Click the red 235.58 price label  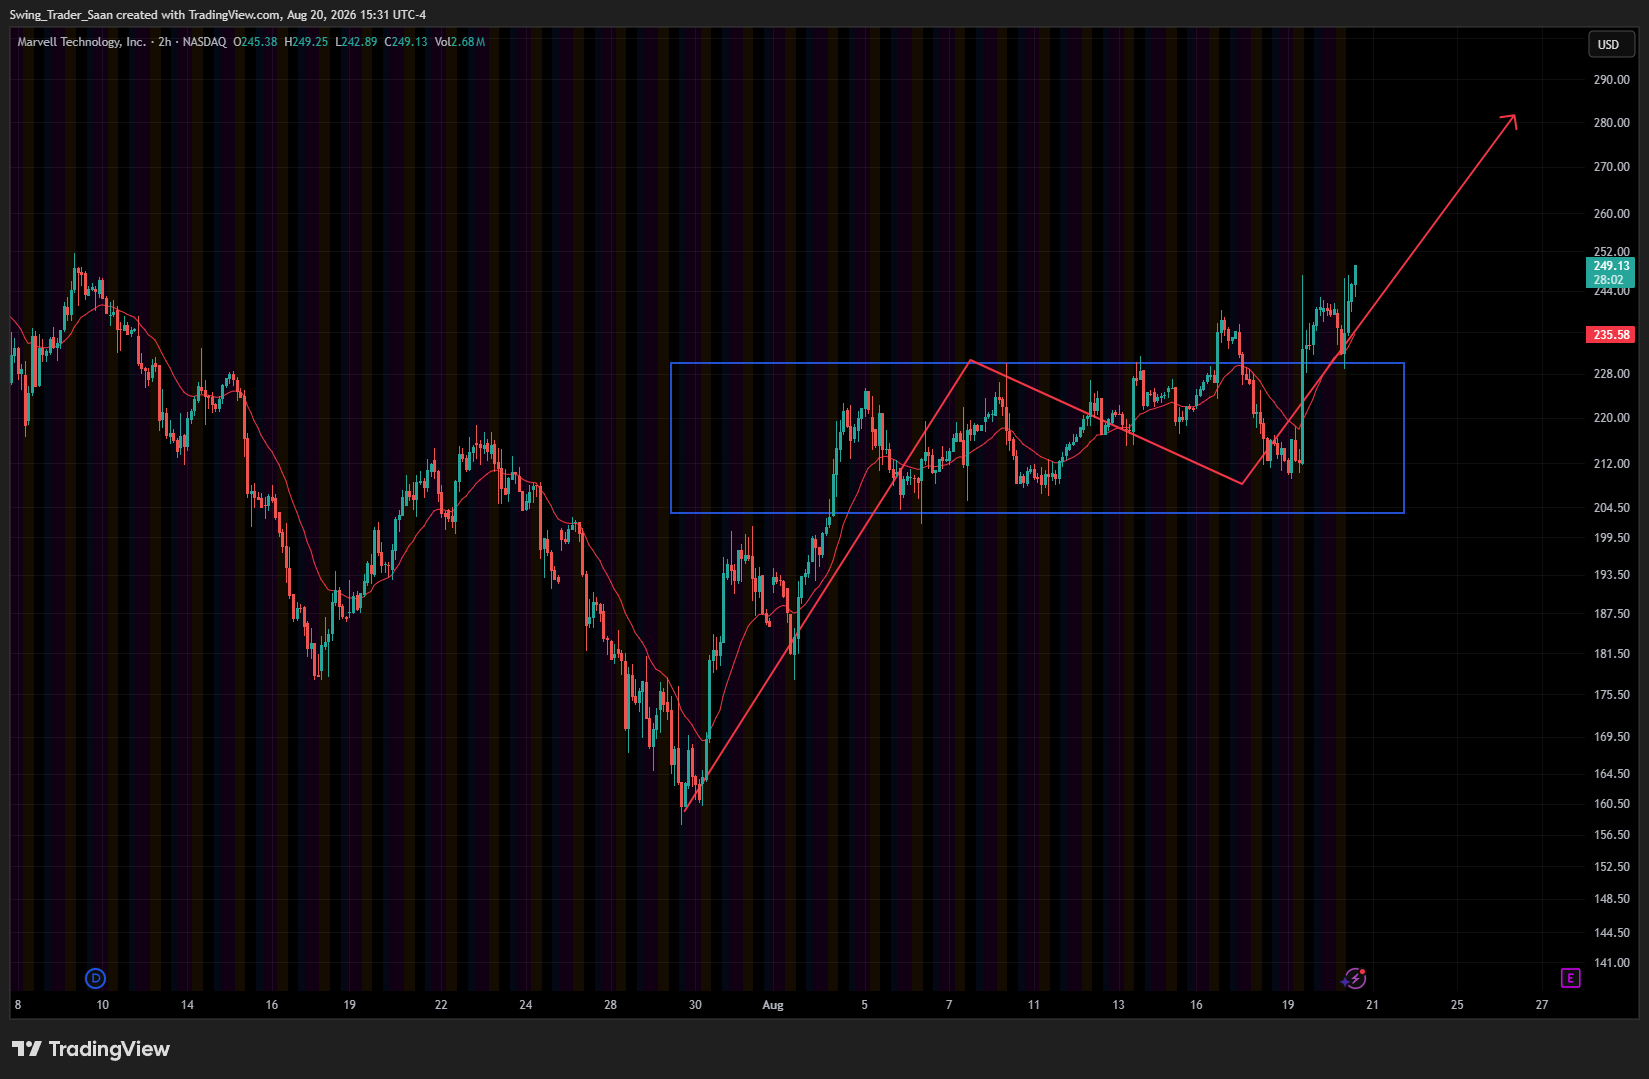[x=1611, y=335]
